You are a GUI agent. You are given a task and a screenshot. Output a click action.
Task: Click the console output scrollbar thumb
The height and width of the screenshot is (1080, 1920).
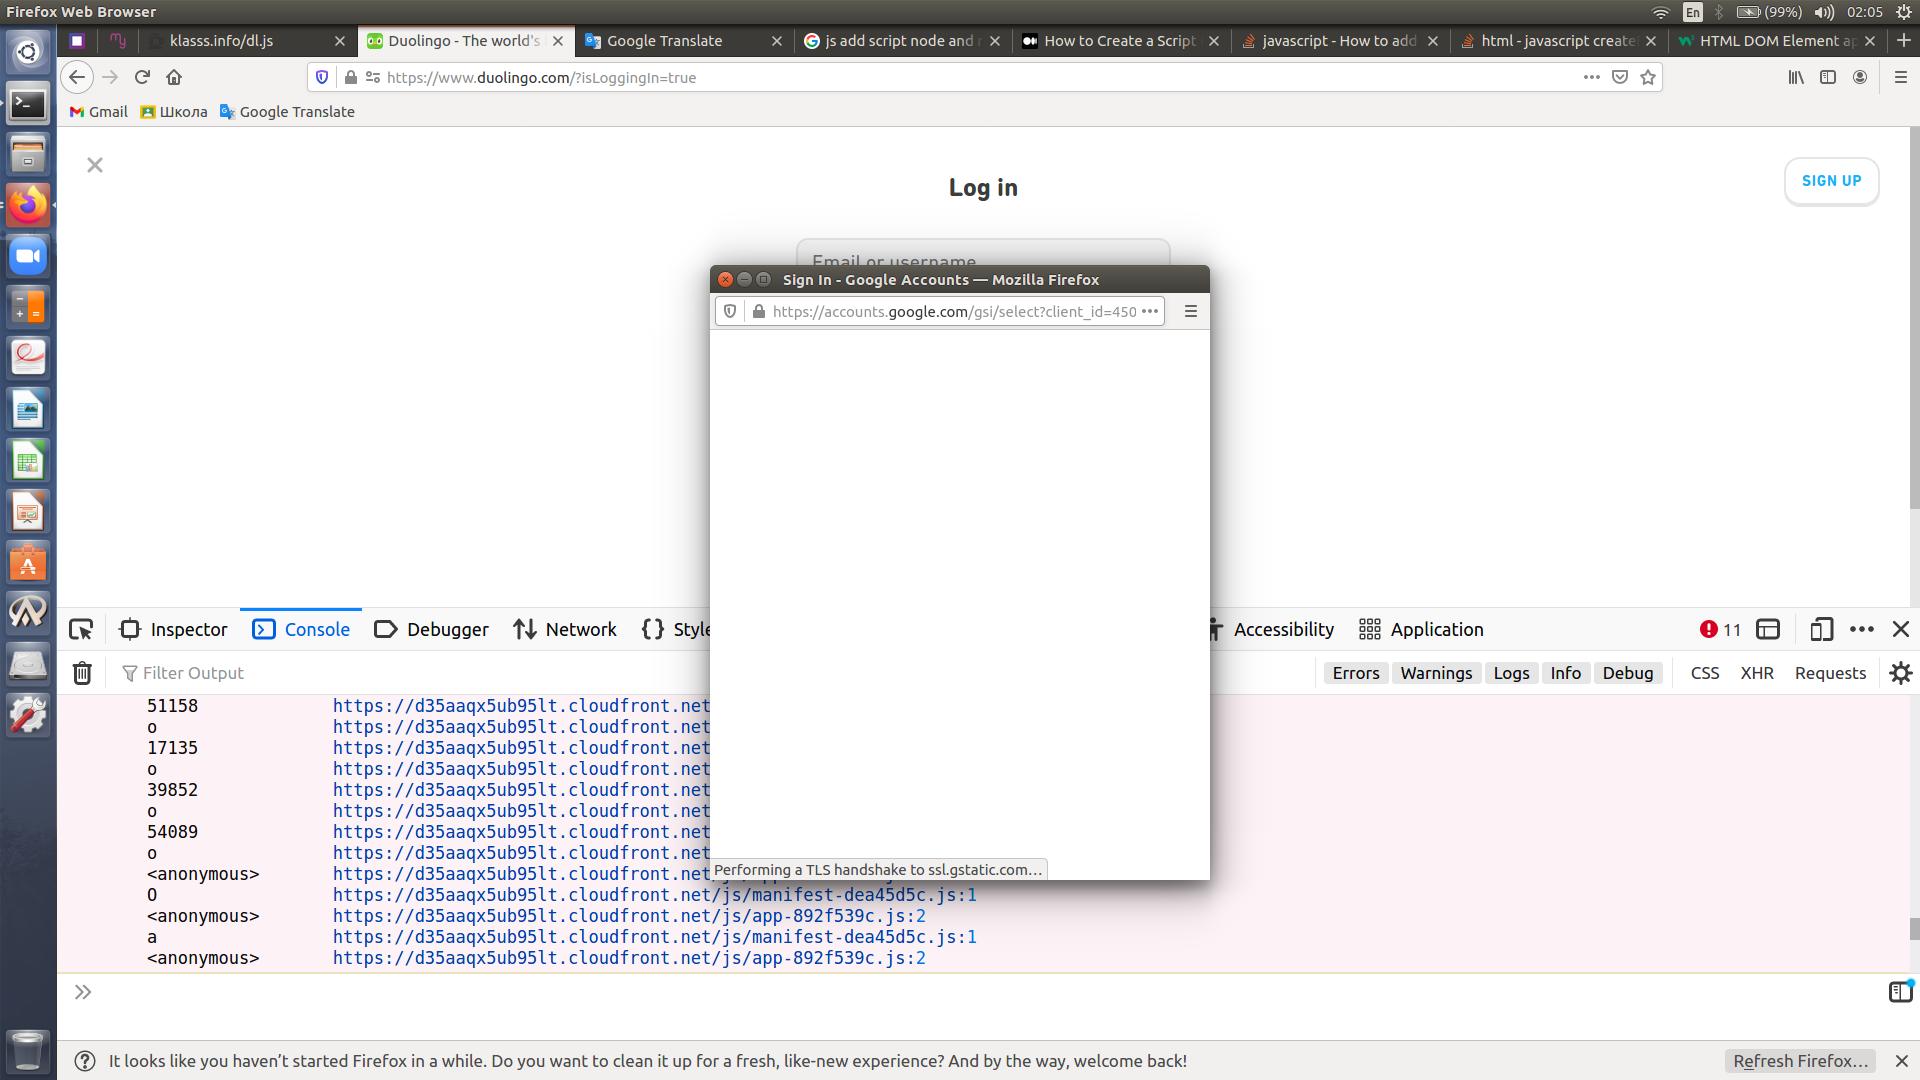[1913, 928]
